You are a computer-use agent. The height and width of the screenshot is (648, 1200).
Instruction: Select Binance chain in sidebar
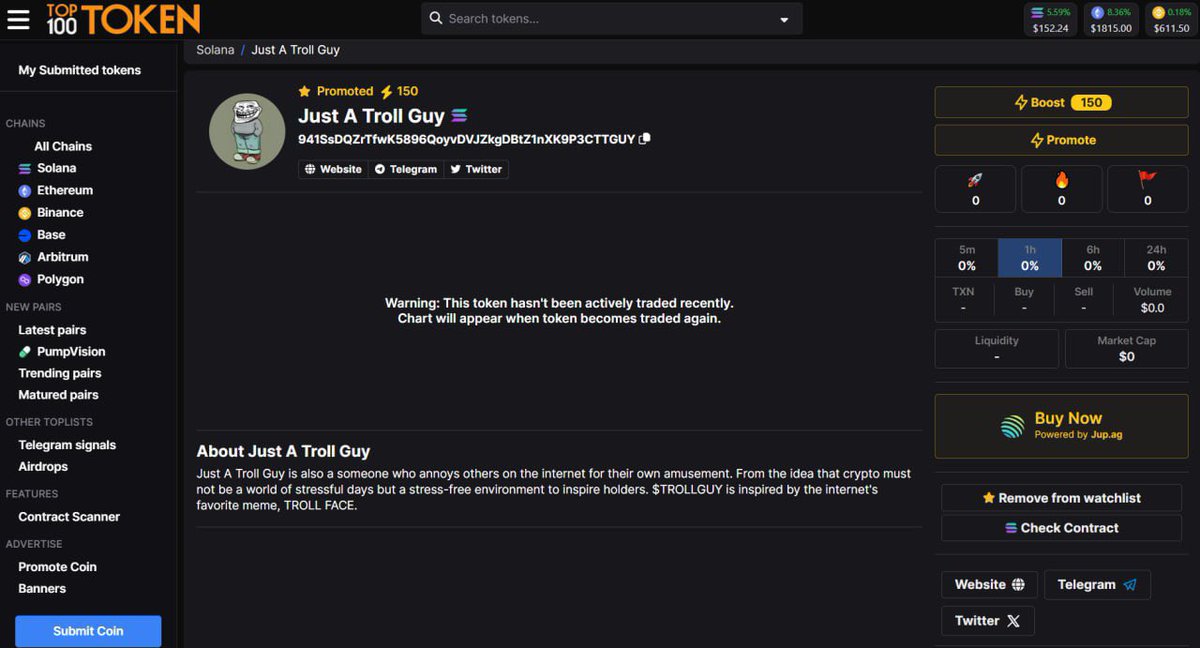(51, 212)
